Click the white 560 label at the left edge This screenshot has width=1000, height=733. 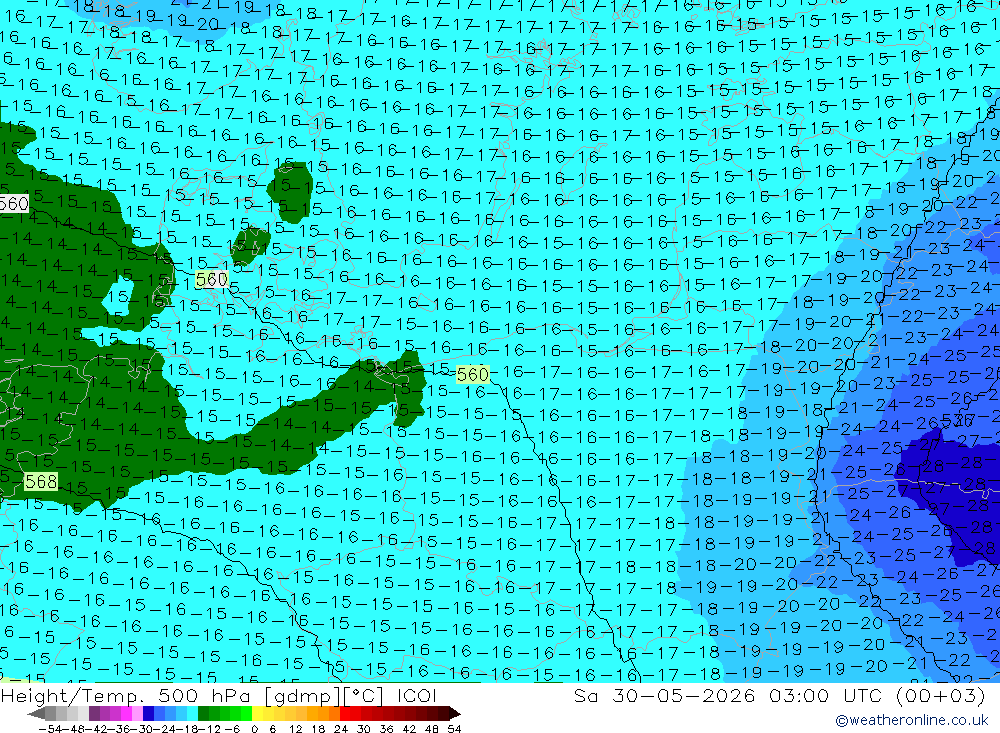[14, 204]
